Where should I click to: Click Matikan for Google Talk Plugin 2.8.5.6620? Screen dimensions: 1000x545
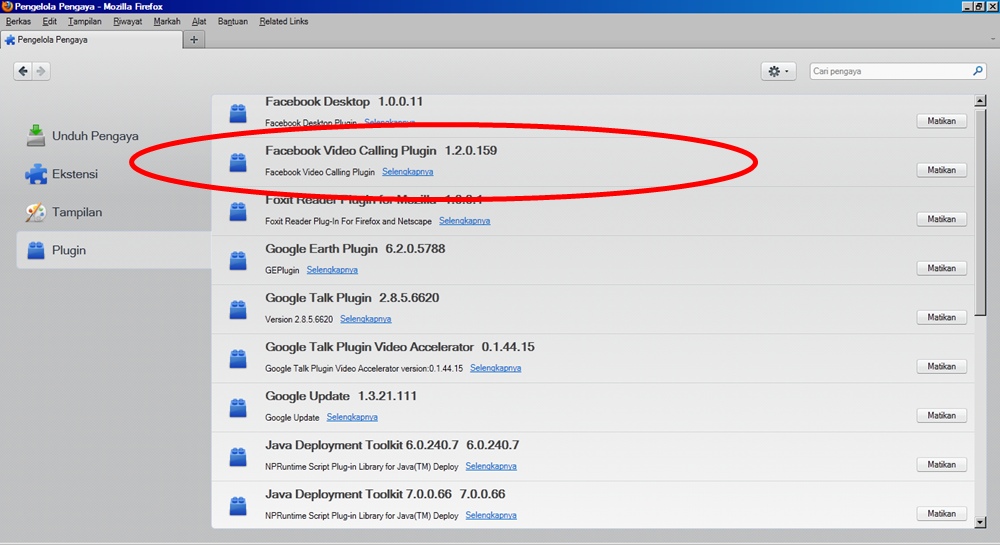tap(941, 317)
